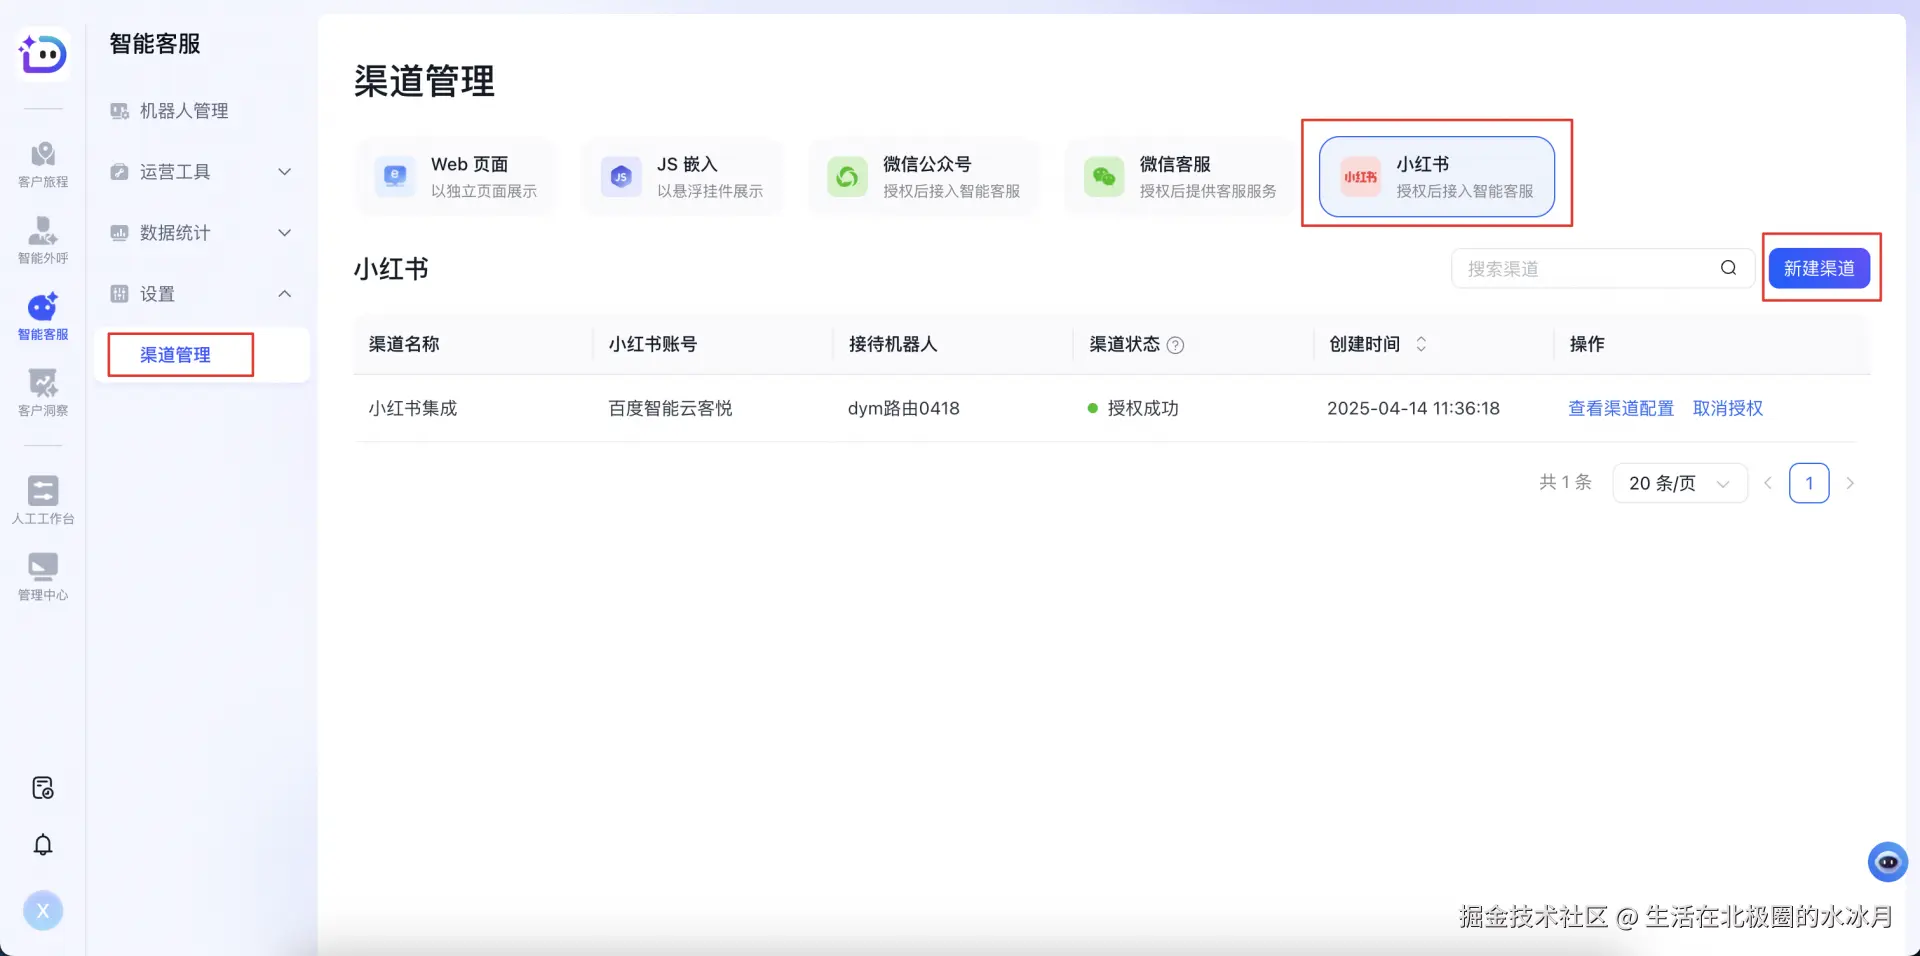This screenshot has width=1920, height=956.
Task: Expand the 运营工具 submenu chevron
Action: pos(285,172)
